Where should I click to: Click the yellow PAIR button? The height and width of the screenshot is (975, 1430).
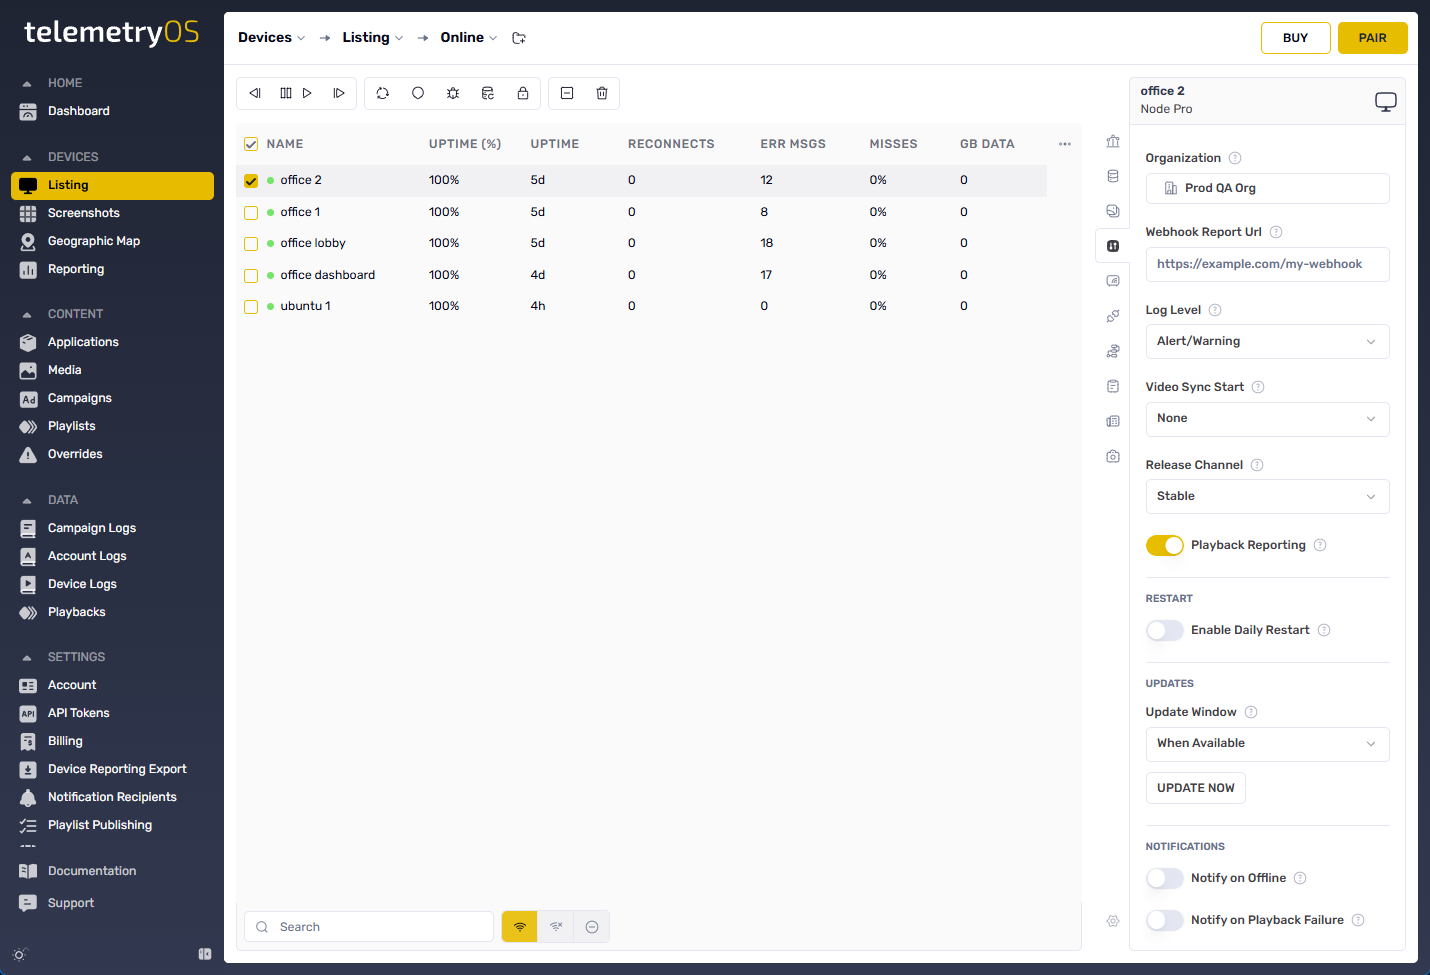click(1372, 38)
